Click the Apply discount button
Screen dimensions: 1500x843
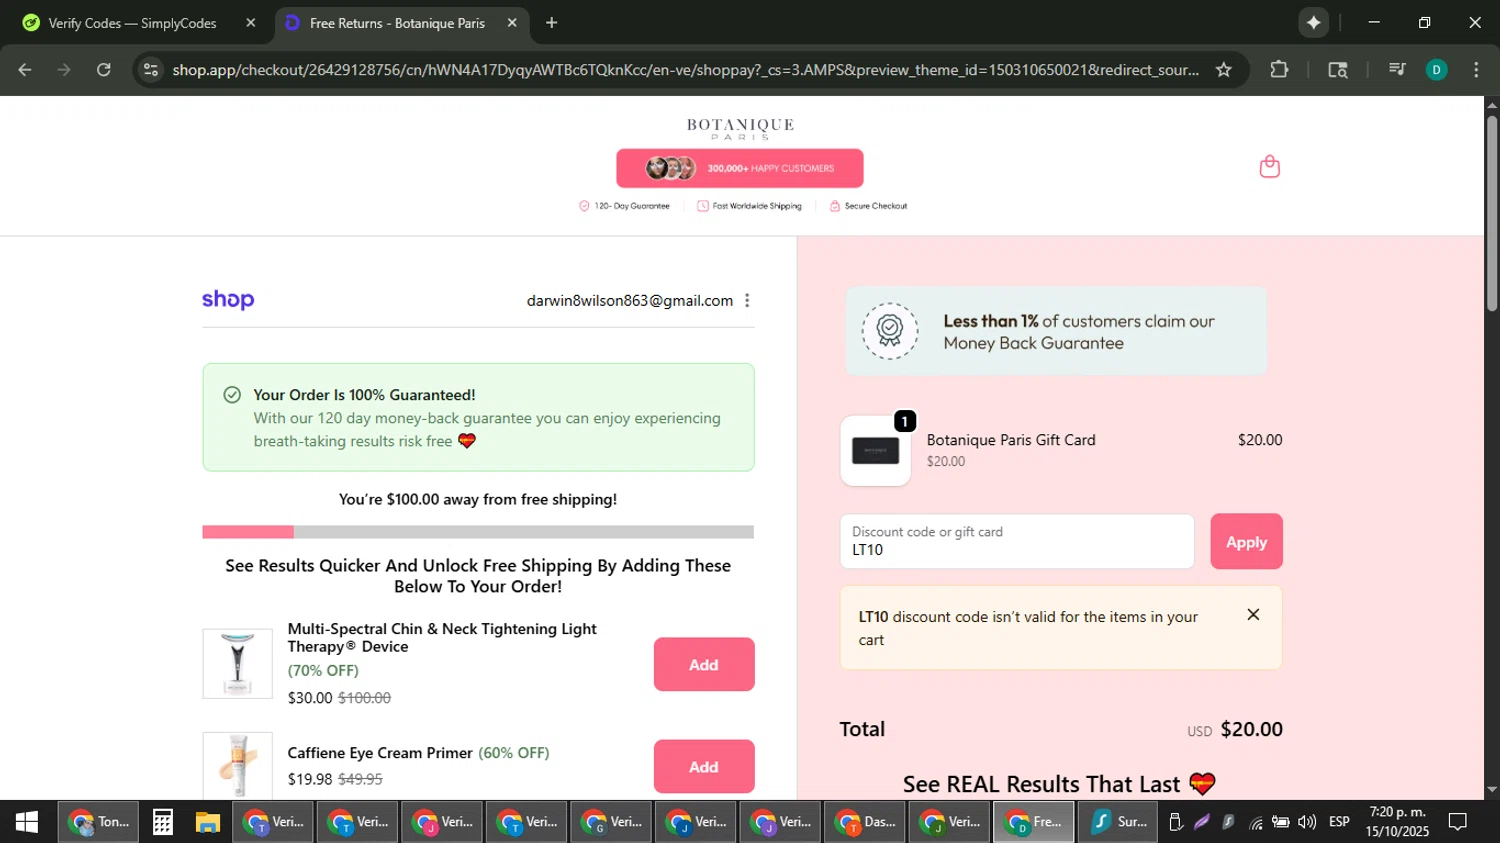pyautogui.click(x=1246, y=542)
